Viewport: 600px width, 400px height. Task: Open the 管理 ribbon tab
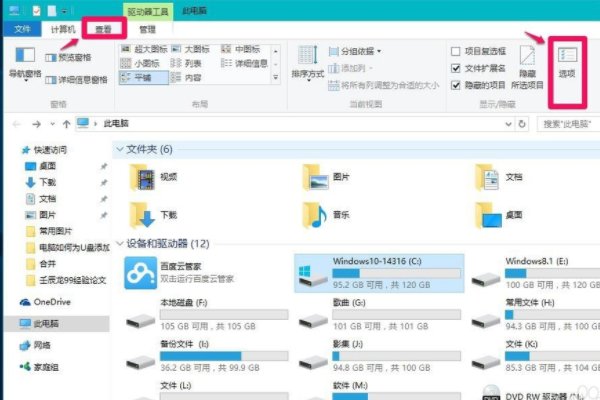[x=147, y=29]
